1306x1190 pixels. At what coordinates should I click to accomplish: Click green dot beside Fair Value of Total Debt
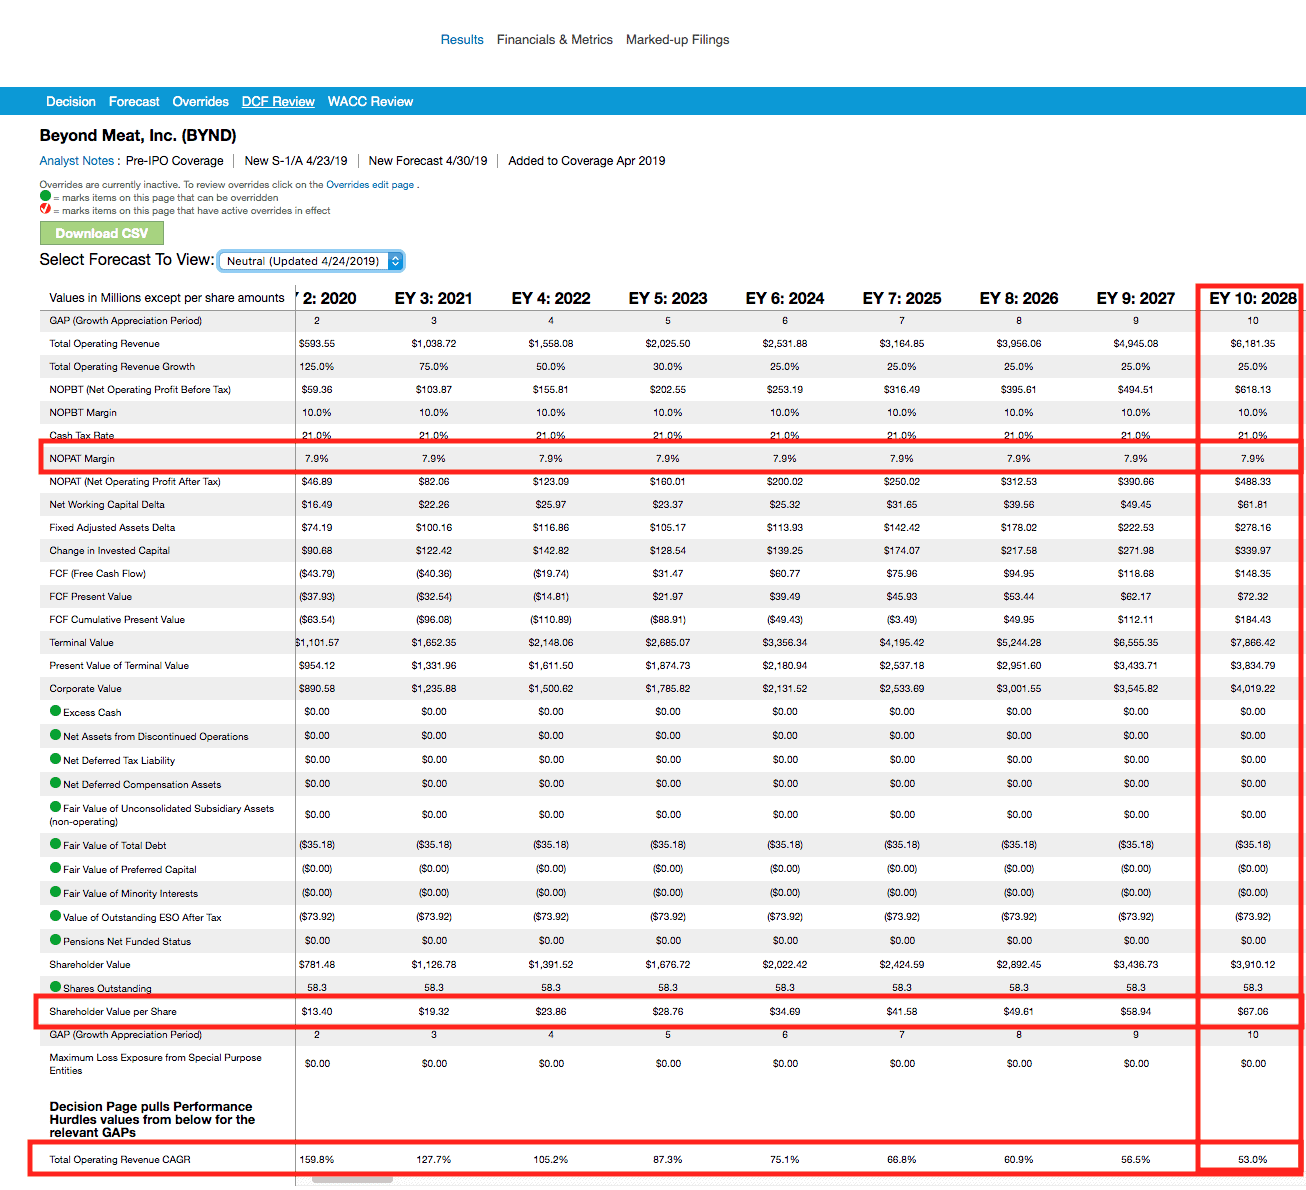pos(55,844)
